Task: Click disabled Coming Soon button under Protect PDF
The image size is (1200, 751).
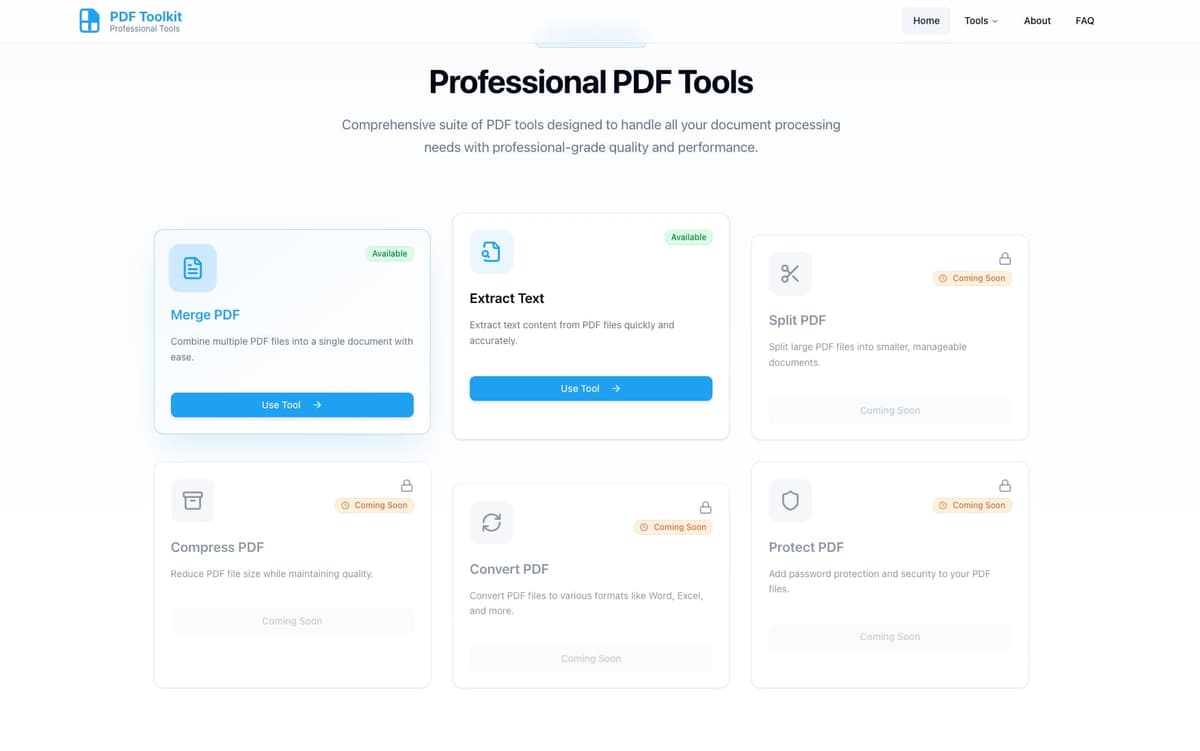Action: click(890, 636)
